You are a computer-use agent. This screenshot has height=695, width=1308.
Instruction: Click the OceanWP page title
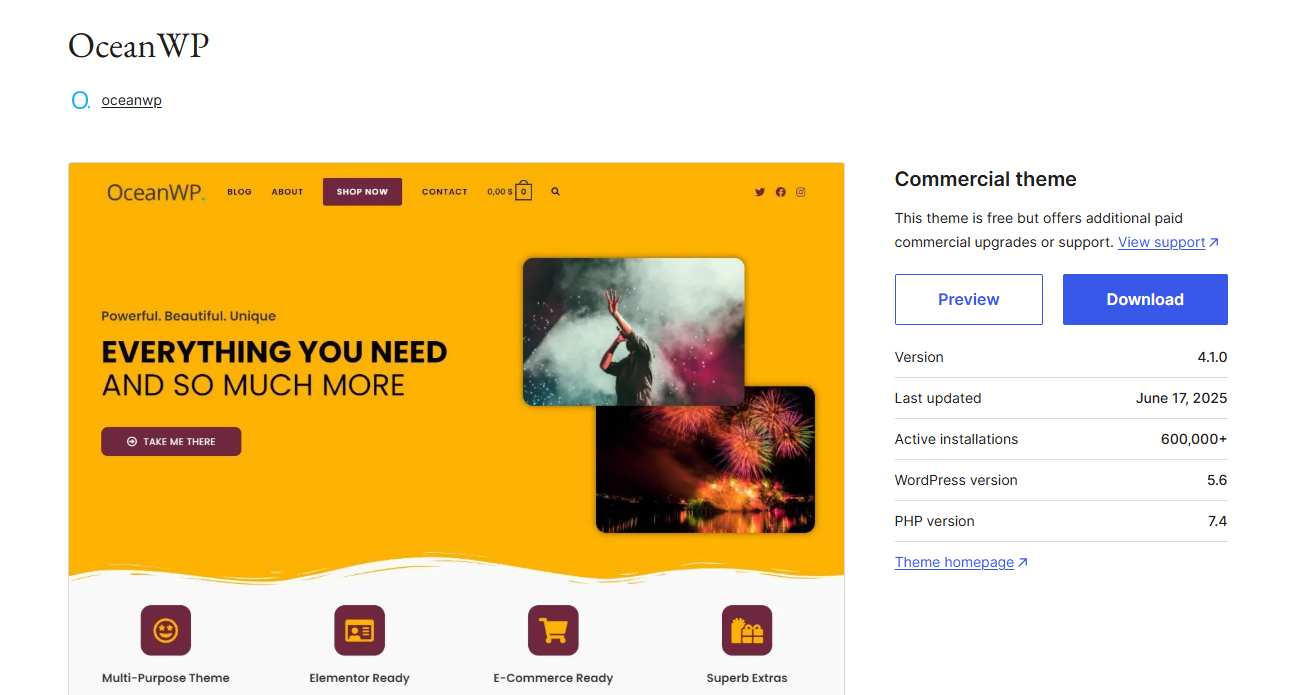coord(139,45)
